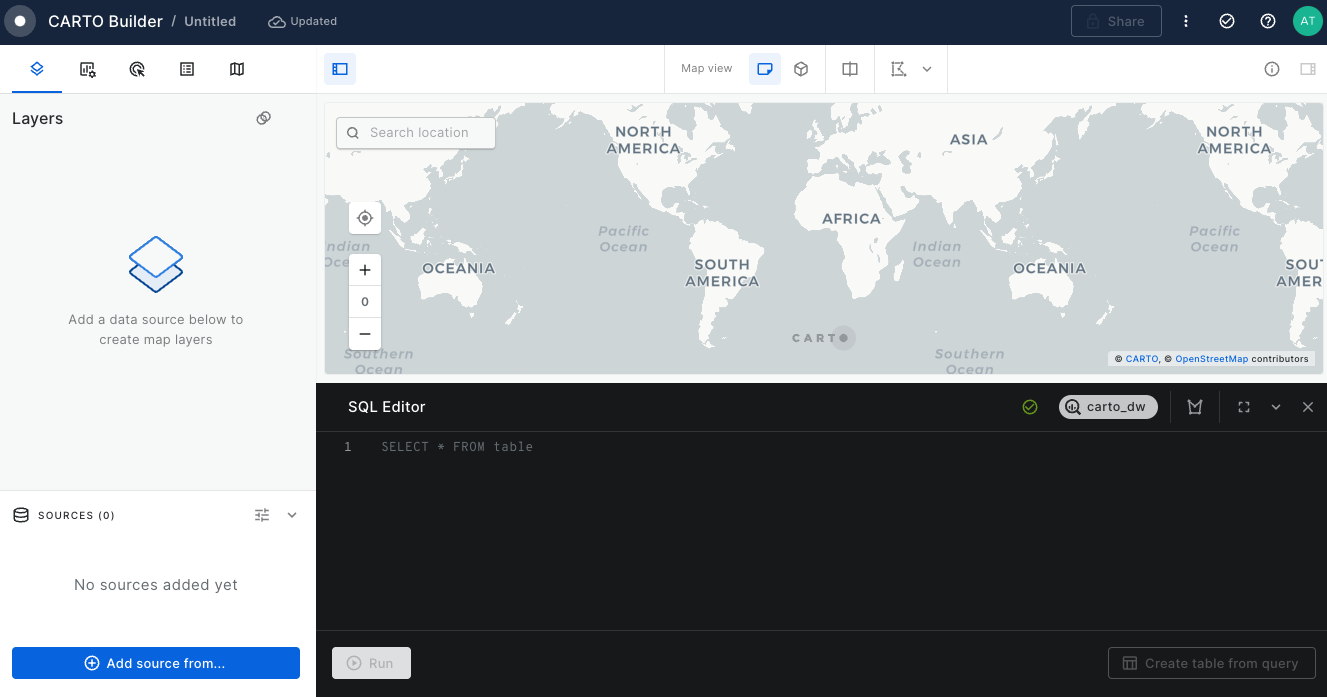
Task: Switch to 3D map view
Action: pyautogui.click(x=801, y=69)
